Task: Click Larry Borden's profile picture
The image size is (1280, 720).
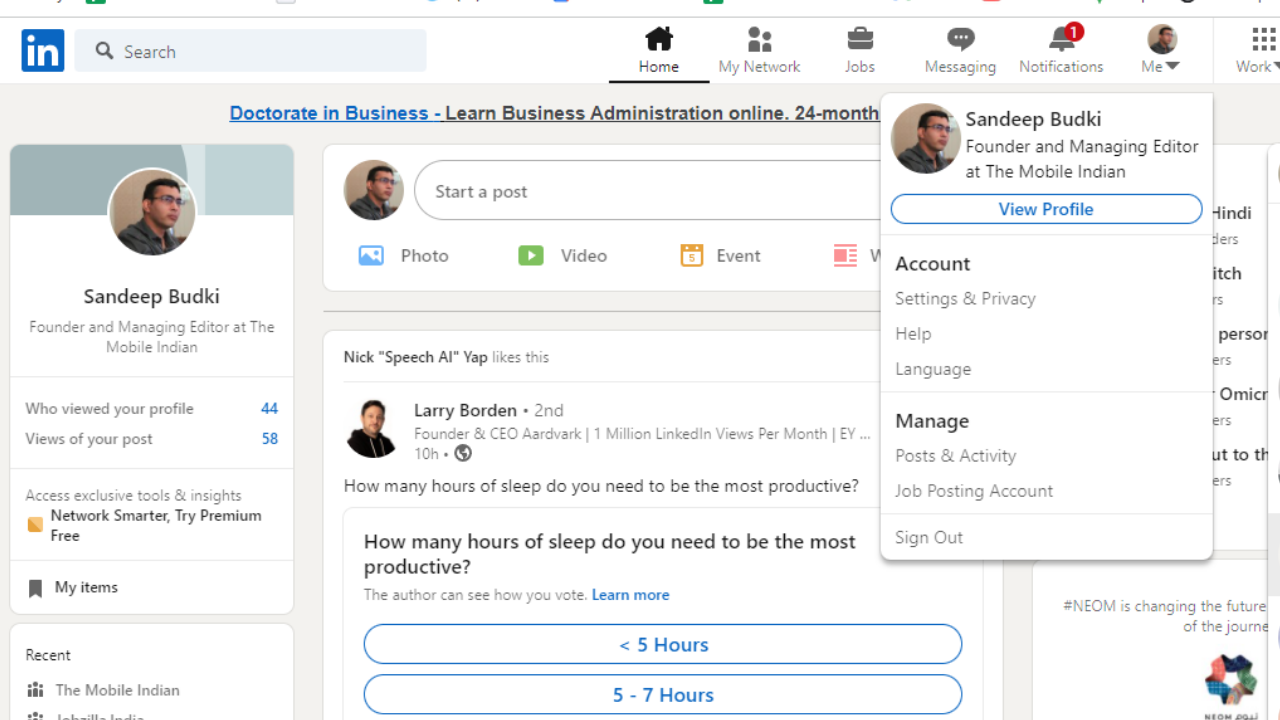Action: pos(373,429)
